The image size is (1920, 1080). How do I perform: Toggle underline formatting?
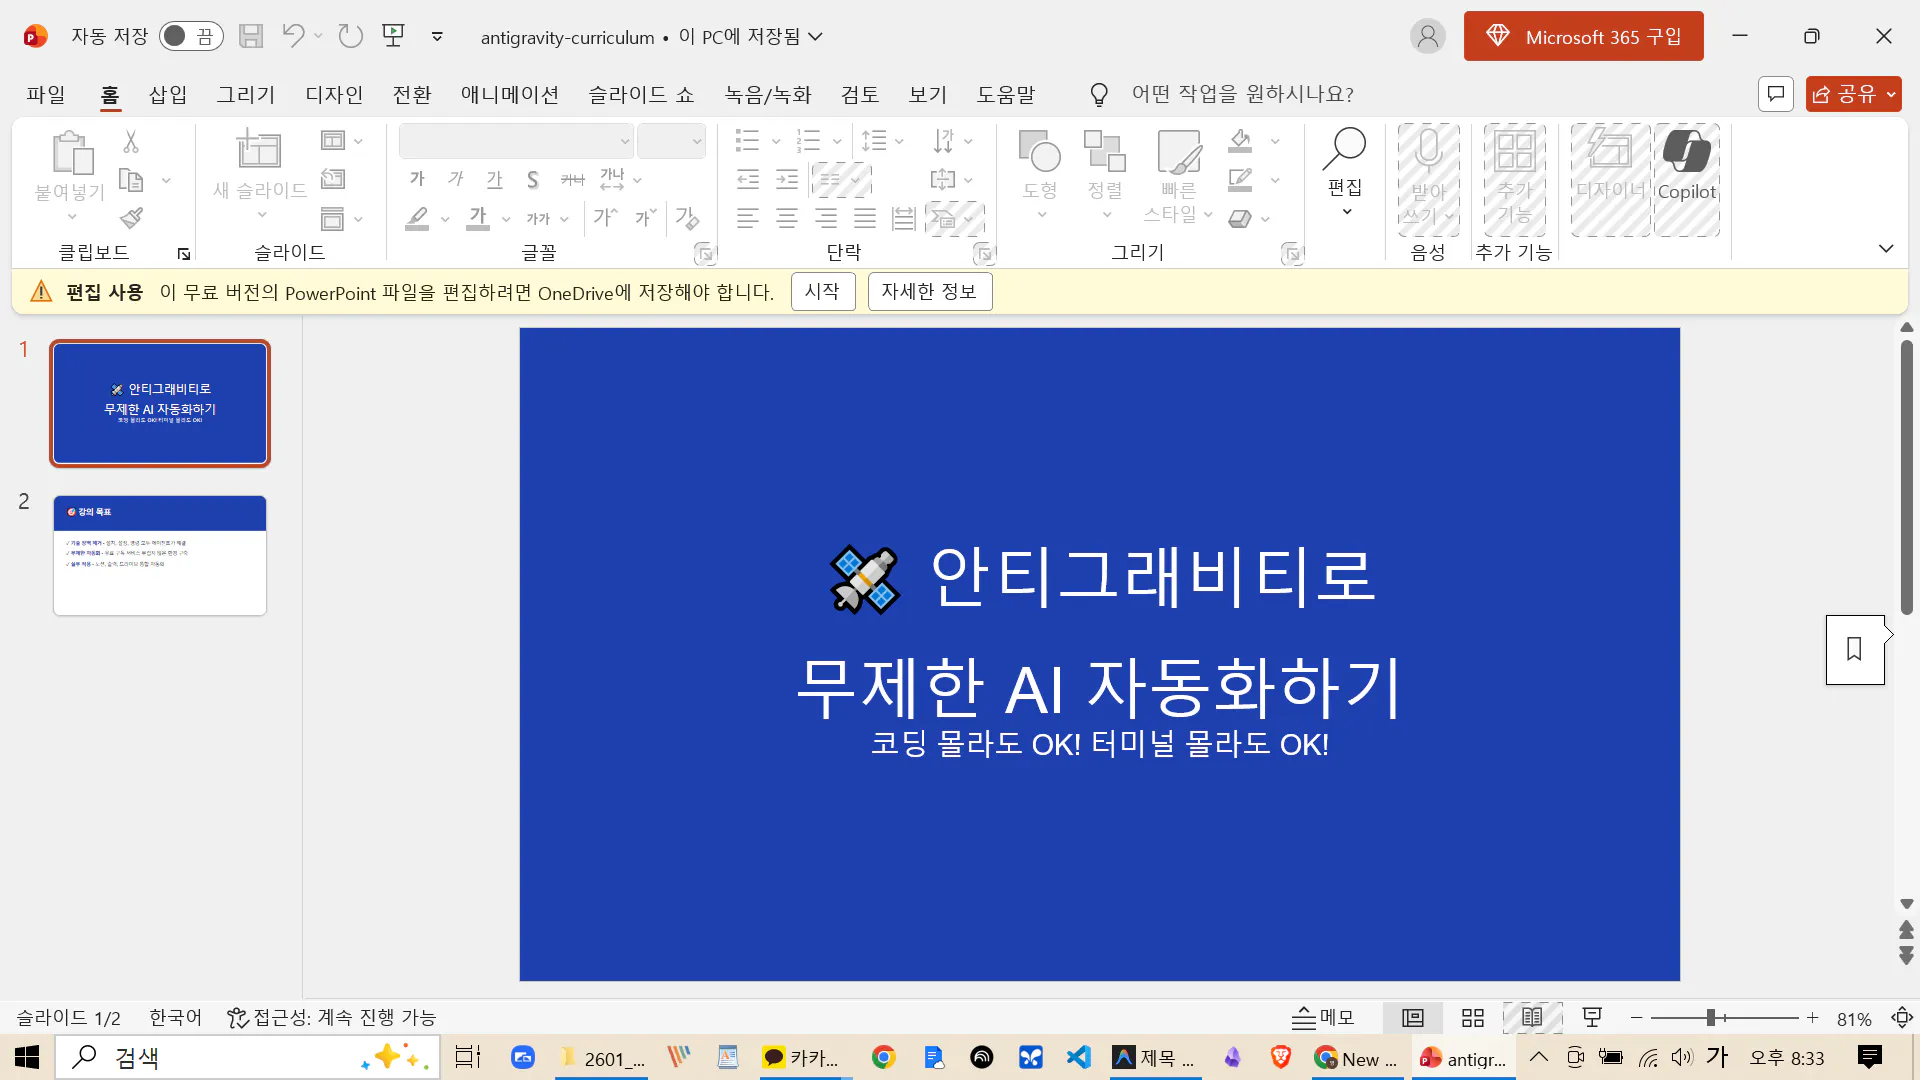point(494,179)
